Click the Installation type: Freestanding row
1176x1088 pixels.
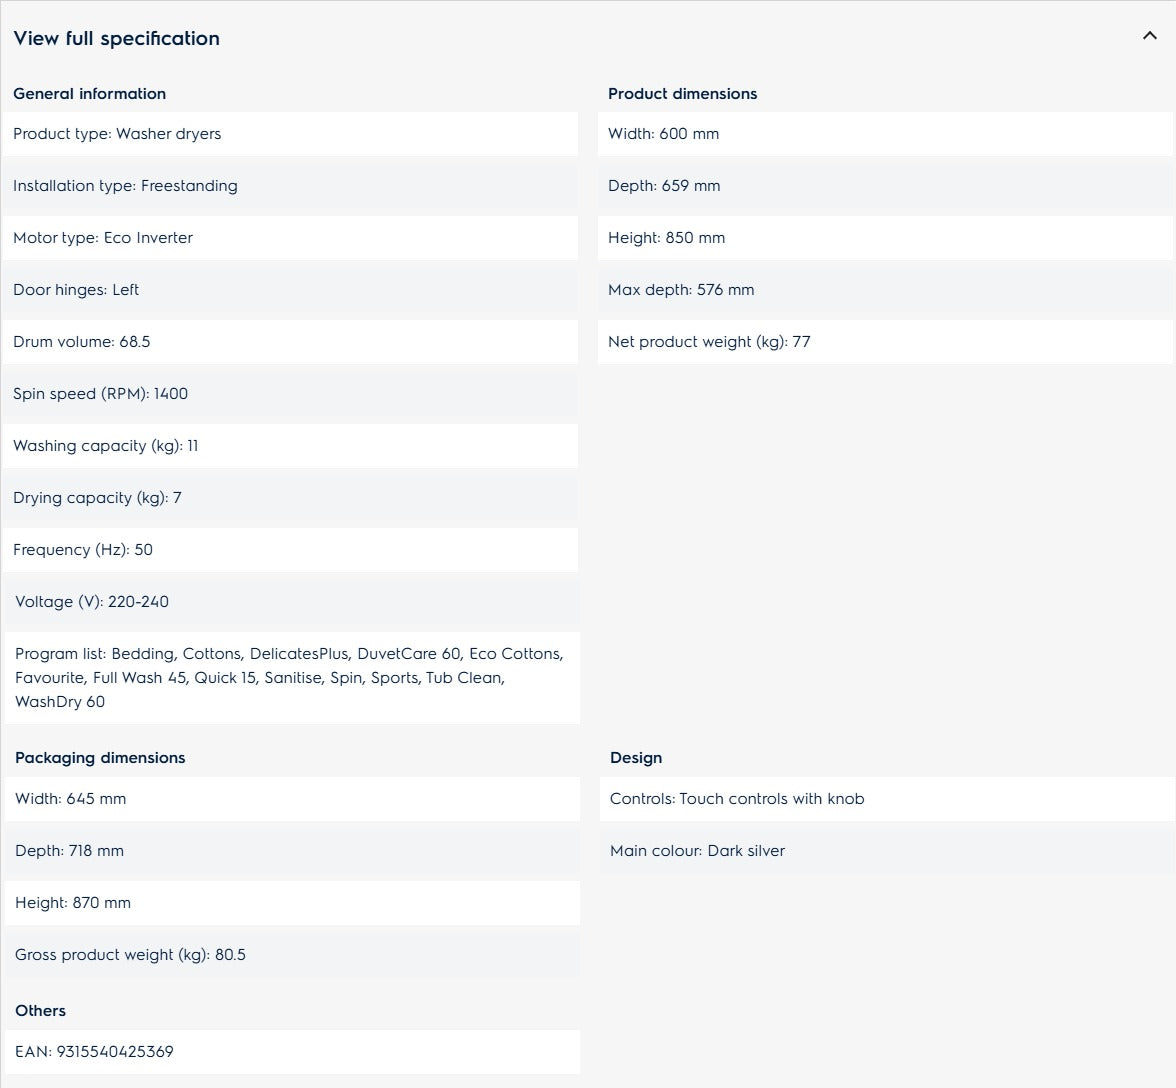pyautogui.click(x=290, y=186)
